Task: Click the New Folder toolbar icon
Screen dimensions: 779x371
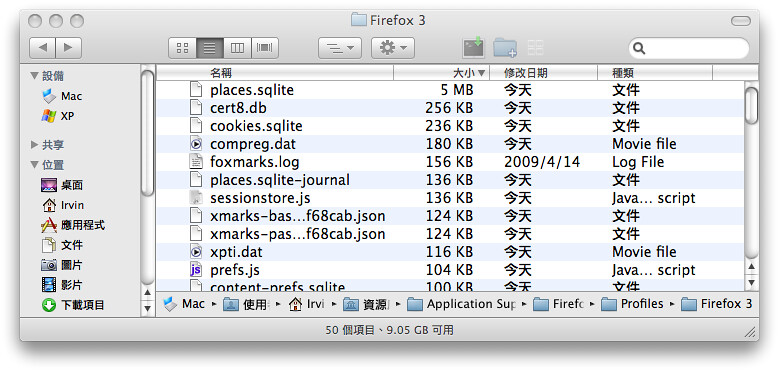Action: (x=505, y=48)
